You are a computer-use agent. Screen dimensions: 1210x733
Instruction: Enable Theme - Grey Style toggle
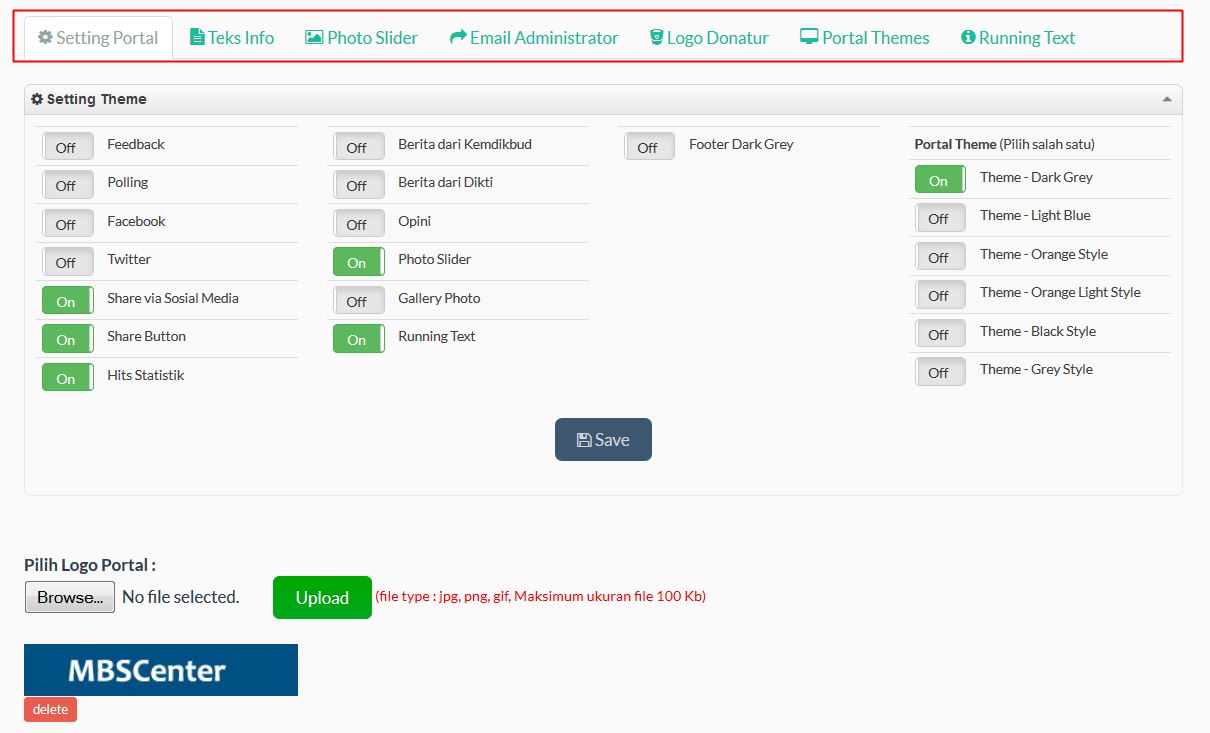941,371
